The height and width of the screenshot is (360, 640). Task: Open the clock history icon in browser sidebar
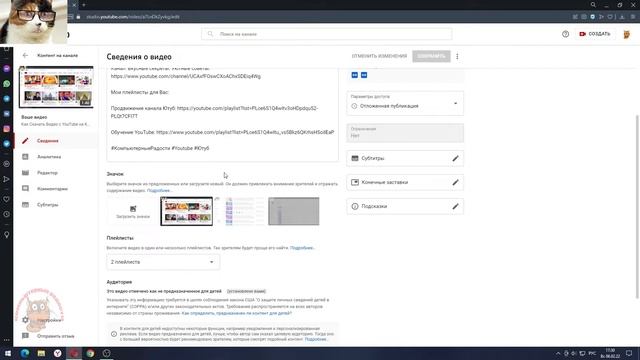[7, 214]
